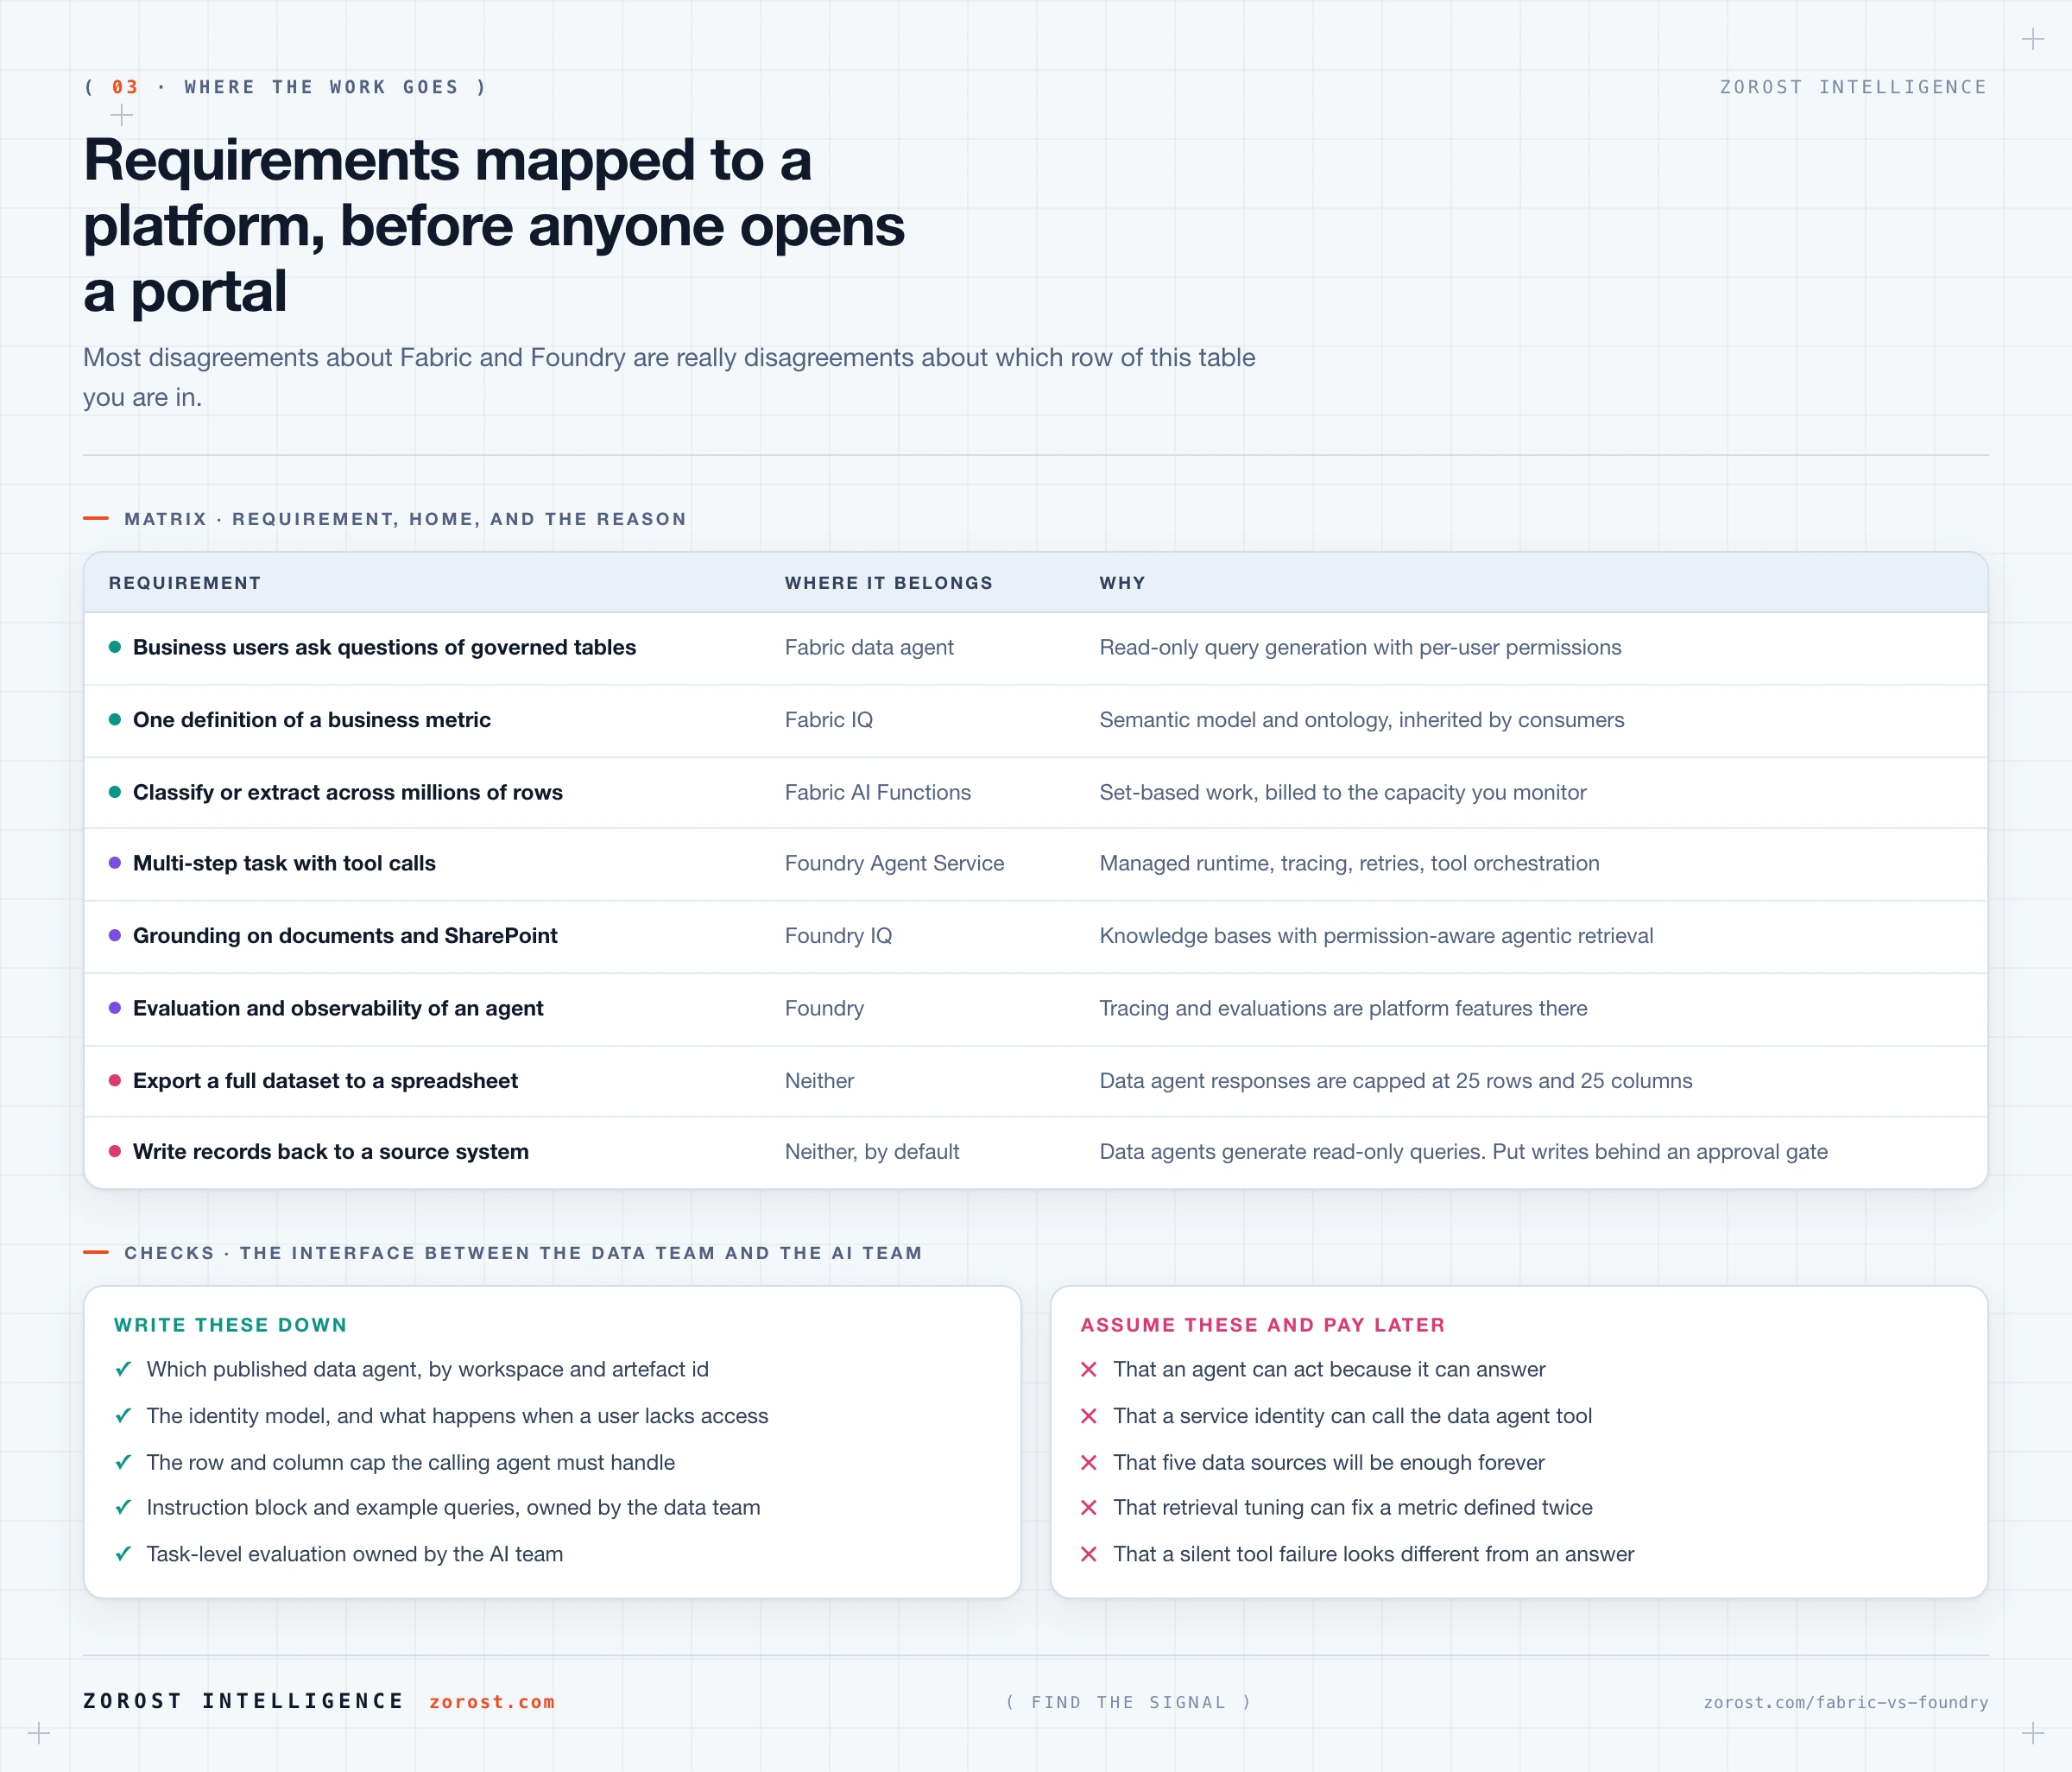
Task: Click 'Knowledge bases with permission-aware agentic retrieval'
Action: 1376,935
